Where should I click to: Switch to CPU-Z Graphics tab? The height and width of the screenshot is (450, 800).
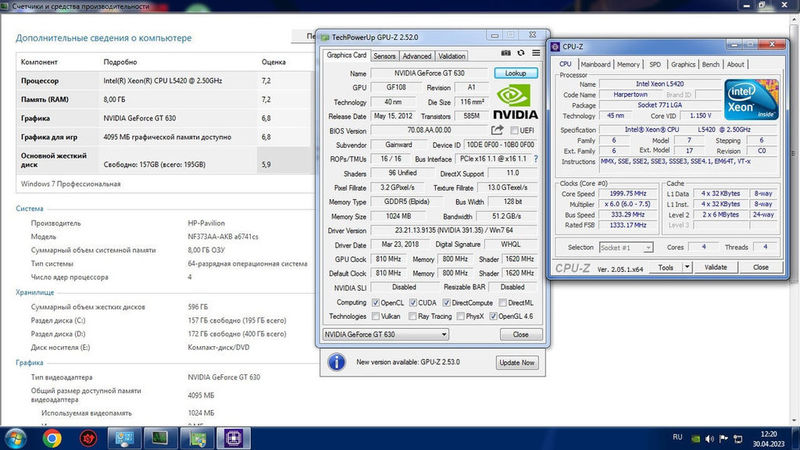[683, 64]
